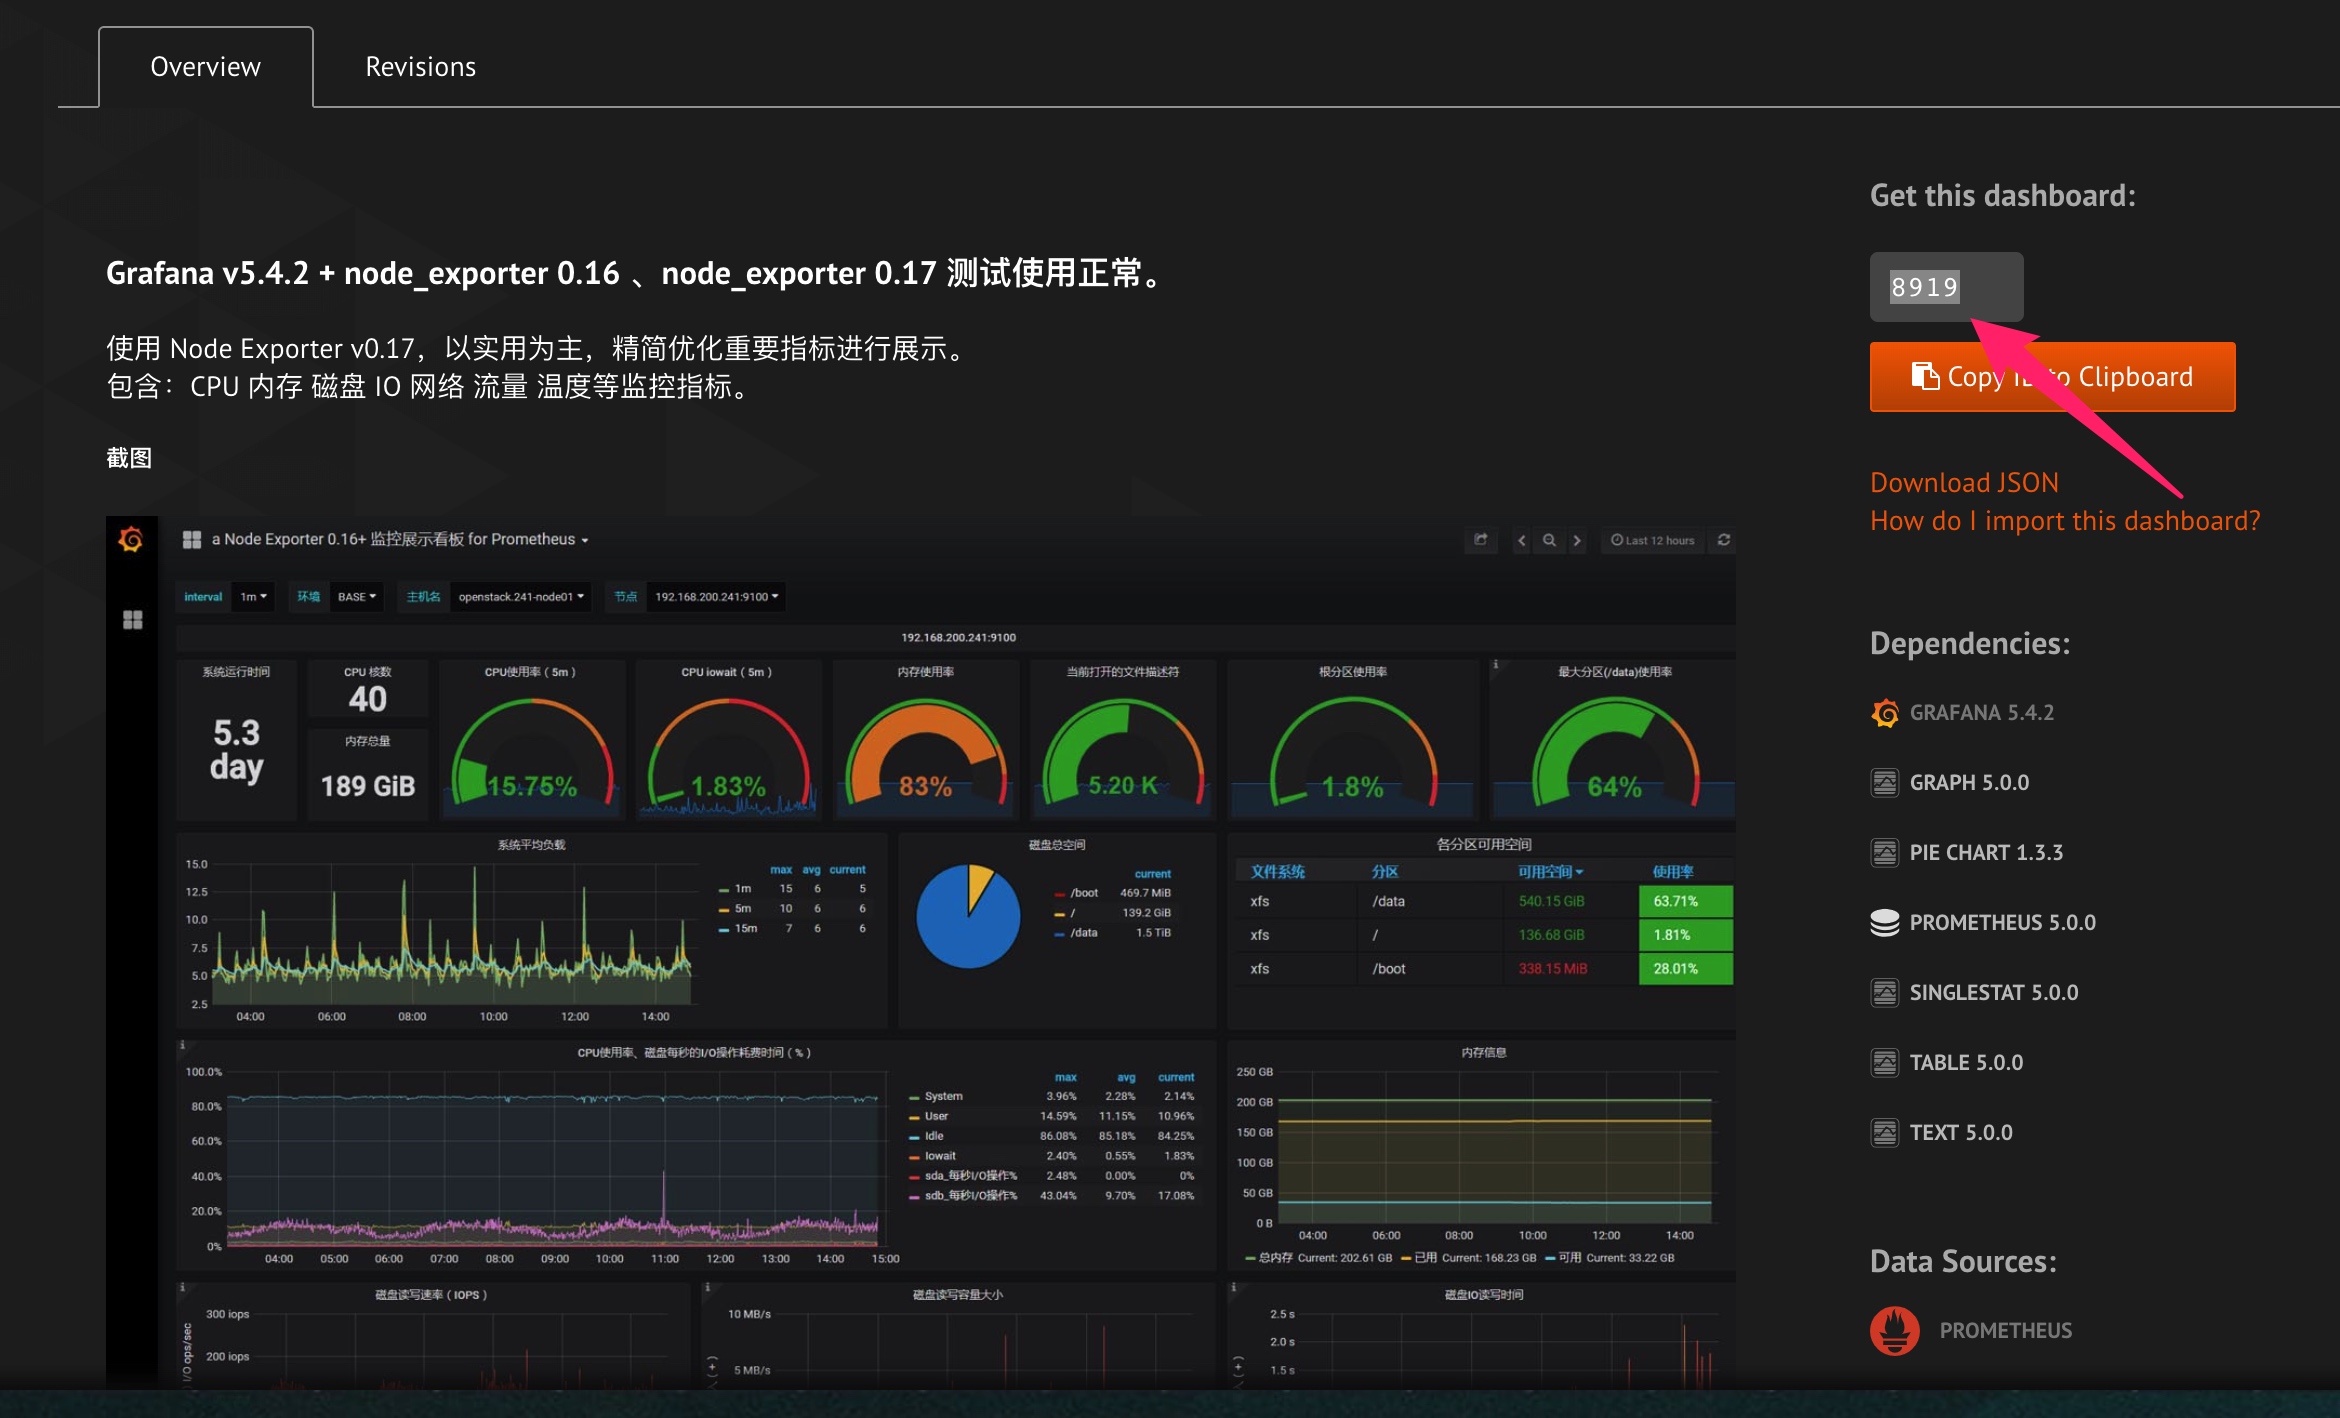Open the TABLE 5.0.0 dependency
The image size is (2340, 1418).
pos(1966,1063)
